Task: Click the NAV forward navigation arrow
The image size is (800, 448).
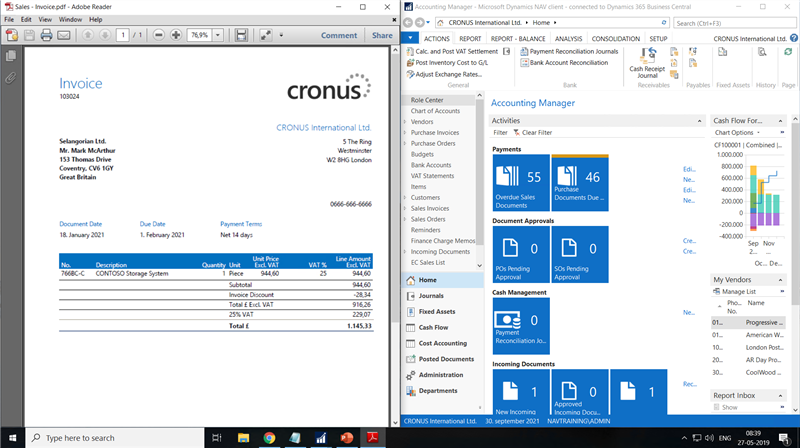Action: [x=419, y=22]
